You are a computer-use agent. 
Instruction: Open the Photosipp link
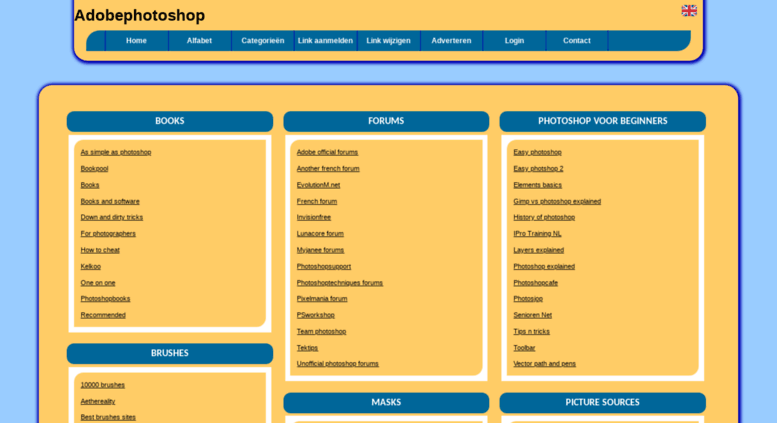click(528, 299)
